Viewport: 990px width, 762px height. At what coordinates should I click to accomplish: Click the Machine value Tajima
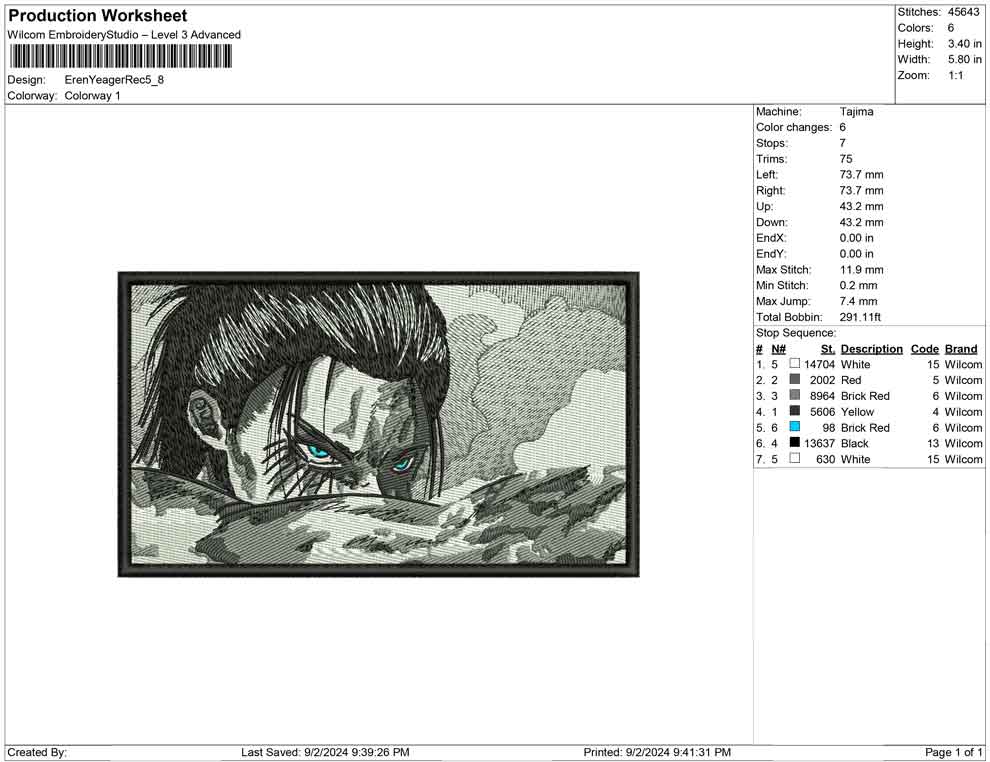(857, 111)
